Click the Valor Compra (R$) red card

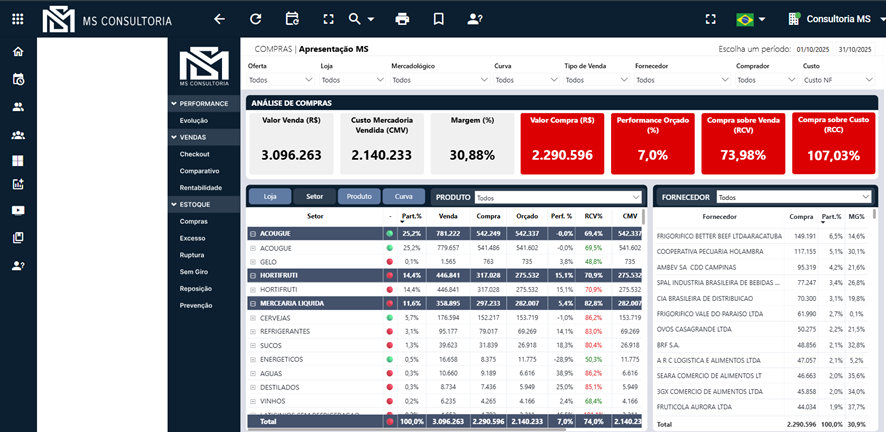pyautogui.click(x=561, y=140)
